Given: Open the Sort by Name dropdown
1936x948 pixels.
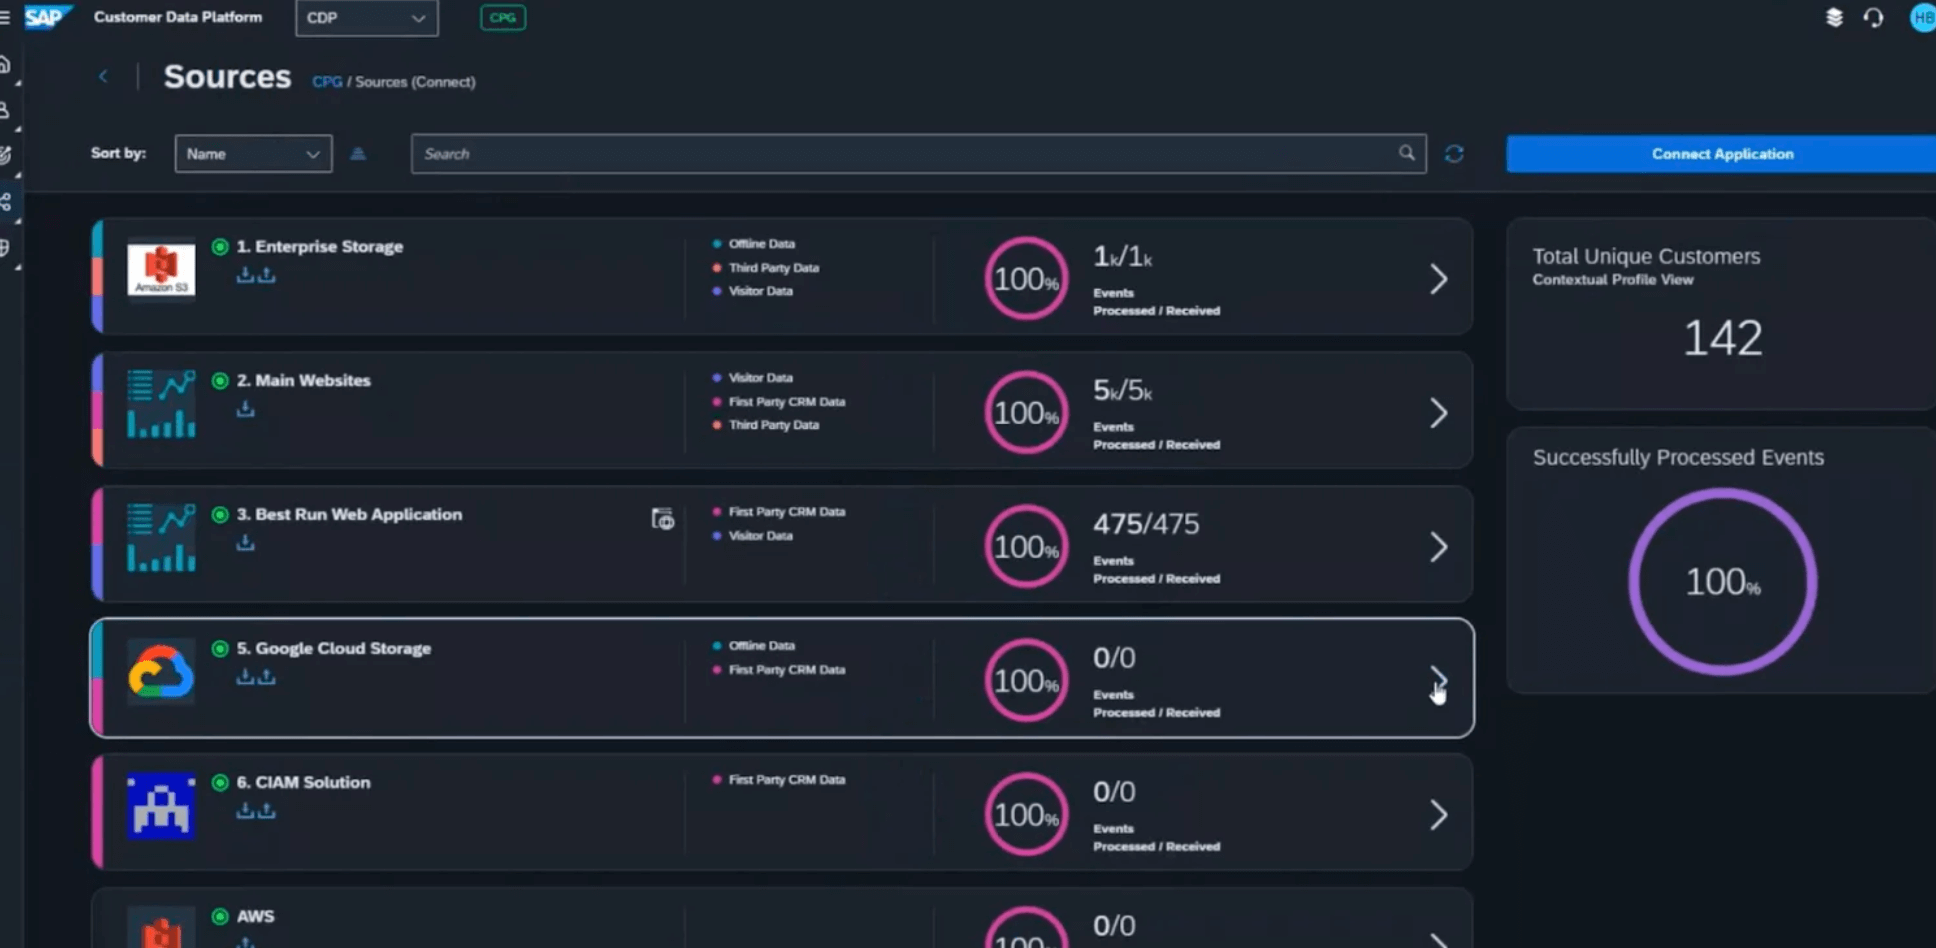Looking at the screenshot, I should (253, 154).
